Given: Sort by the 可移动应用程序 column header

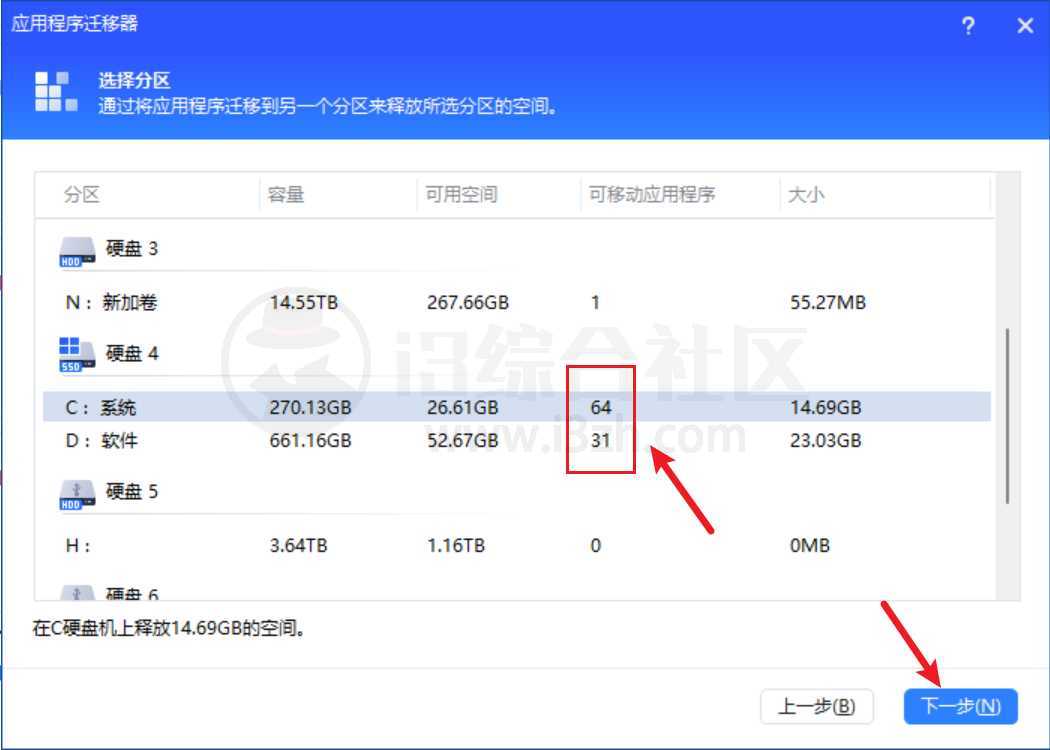Looking at the screenshot, I should pos(652,195).
